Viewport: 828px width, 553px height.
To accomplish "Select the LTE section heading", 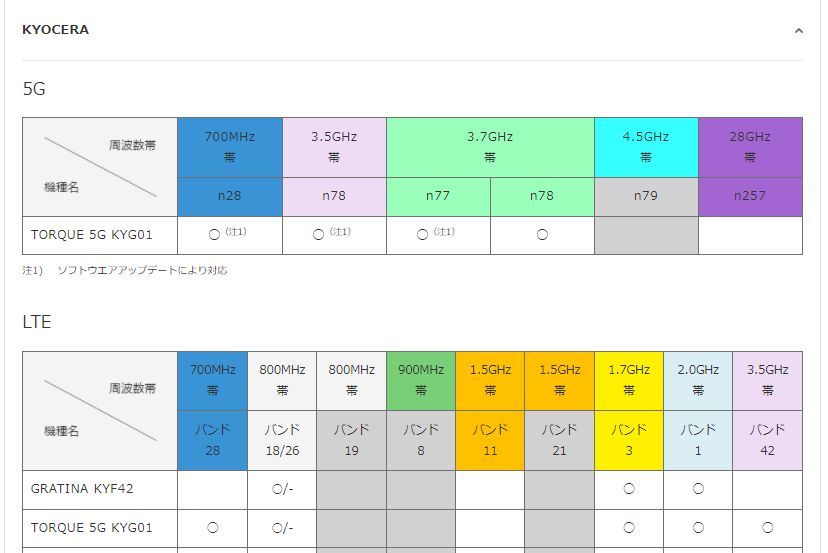I will coord(36,322).
